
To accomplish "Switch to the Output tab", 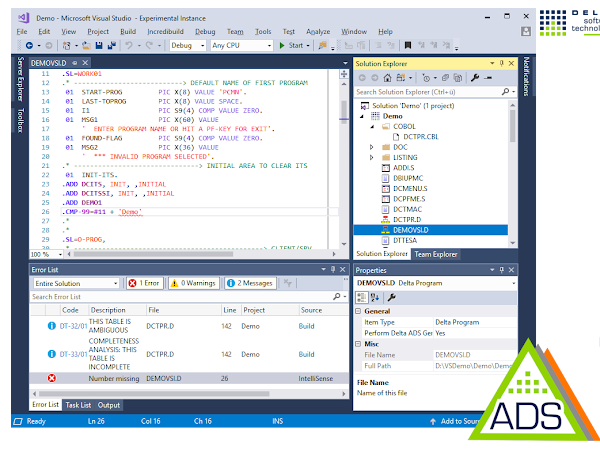I will point(109,405).
